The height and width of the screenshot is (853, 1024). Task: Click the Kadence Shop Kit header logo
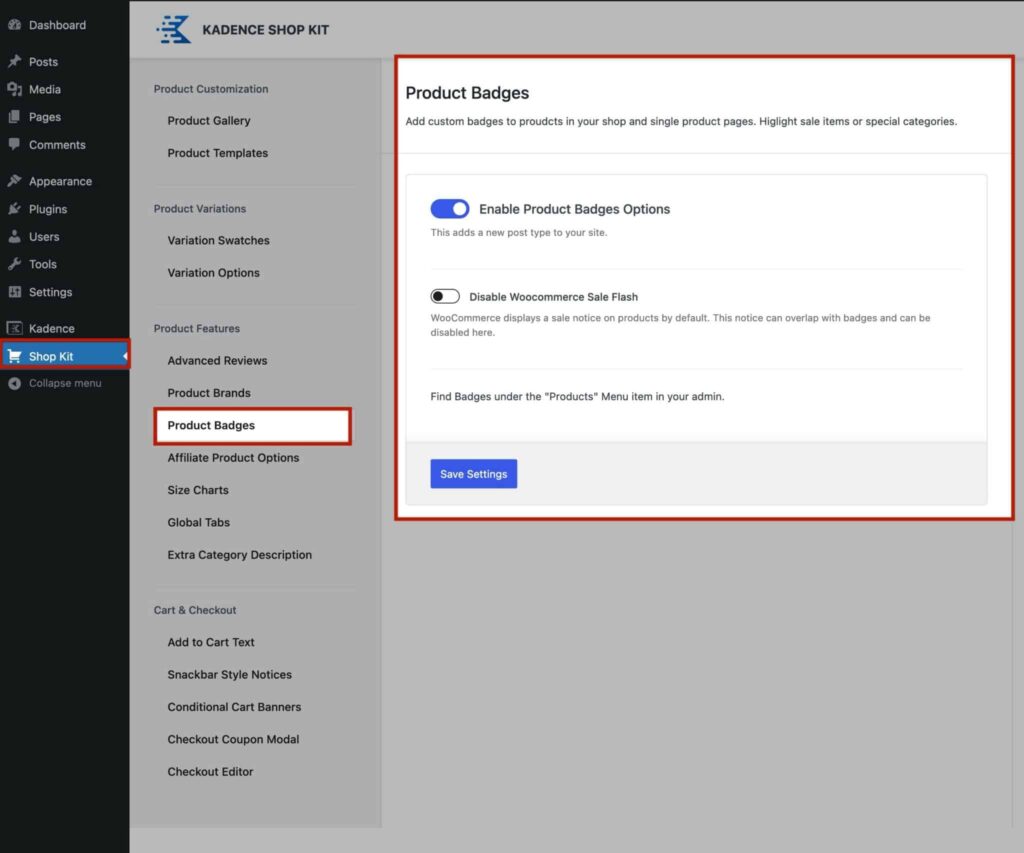click(x=174, y=29)
